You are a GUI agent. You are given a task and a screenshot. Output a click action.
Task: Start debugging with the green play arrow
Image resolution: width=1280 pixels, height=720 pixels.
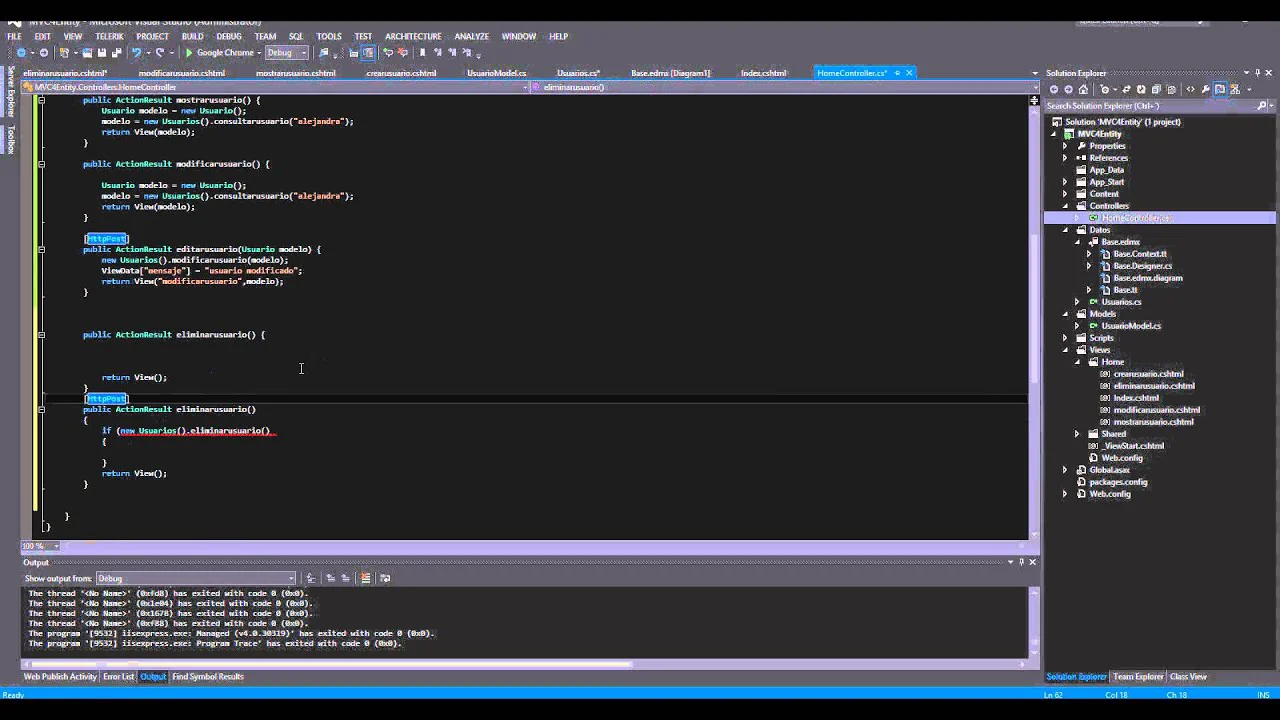[x=188, y=53]
